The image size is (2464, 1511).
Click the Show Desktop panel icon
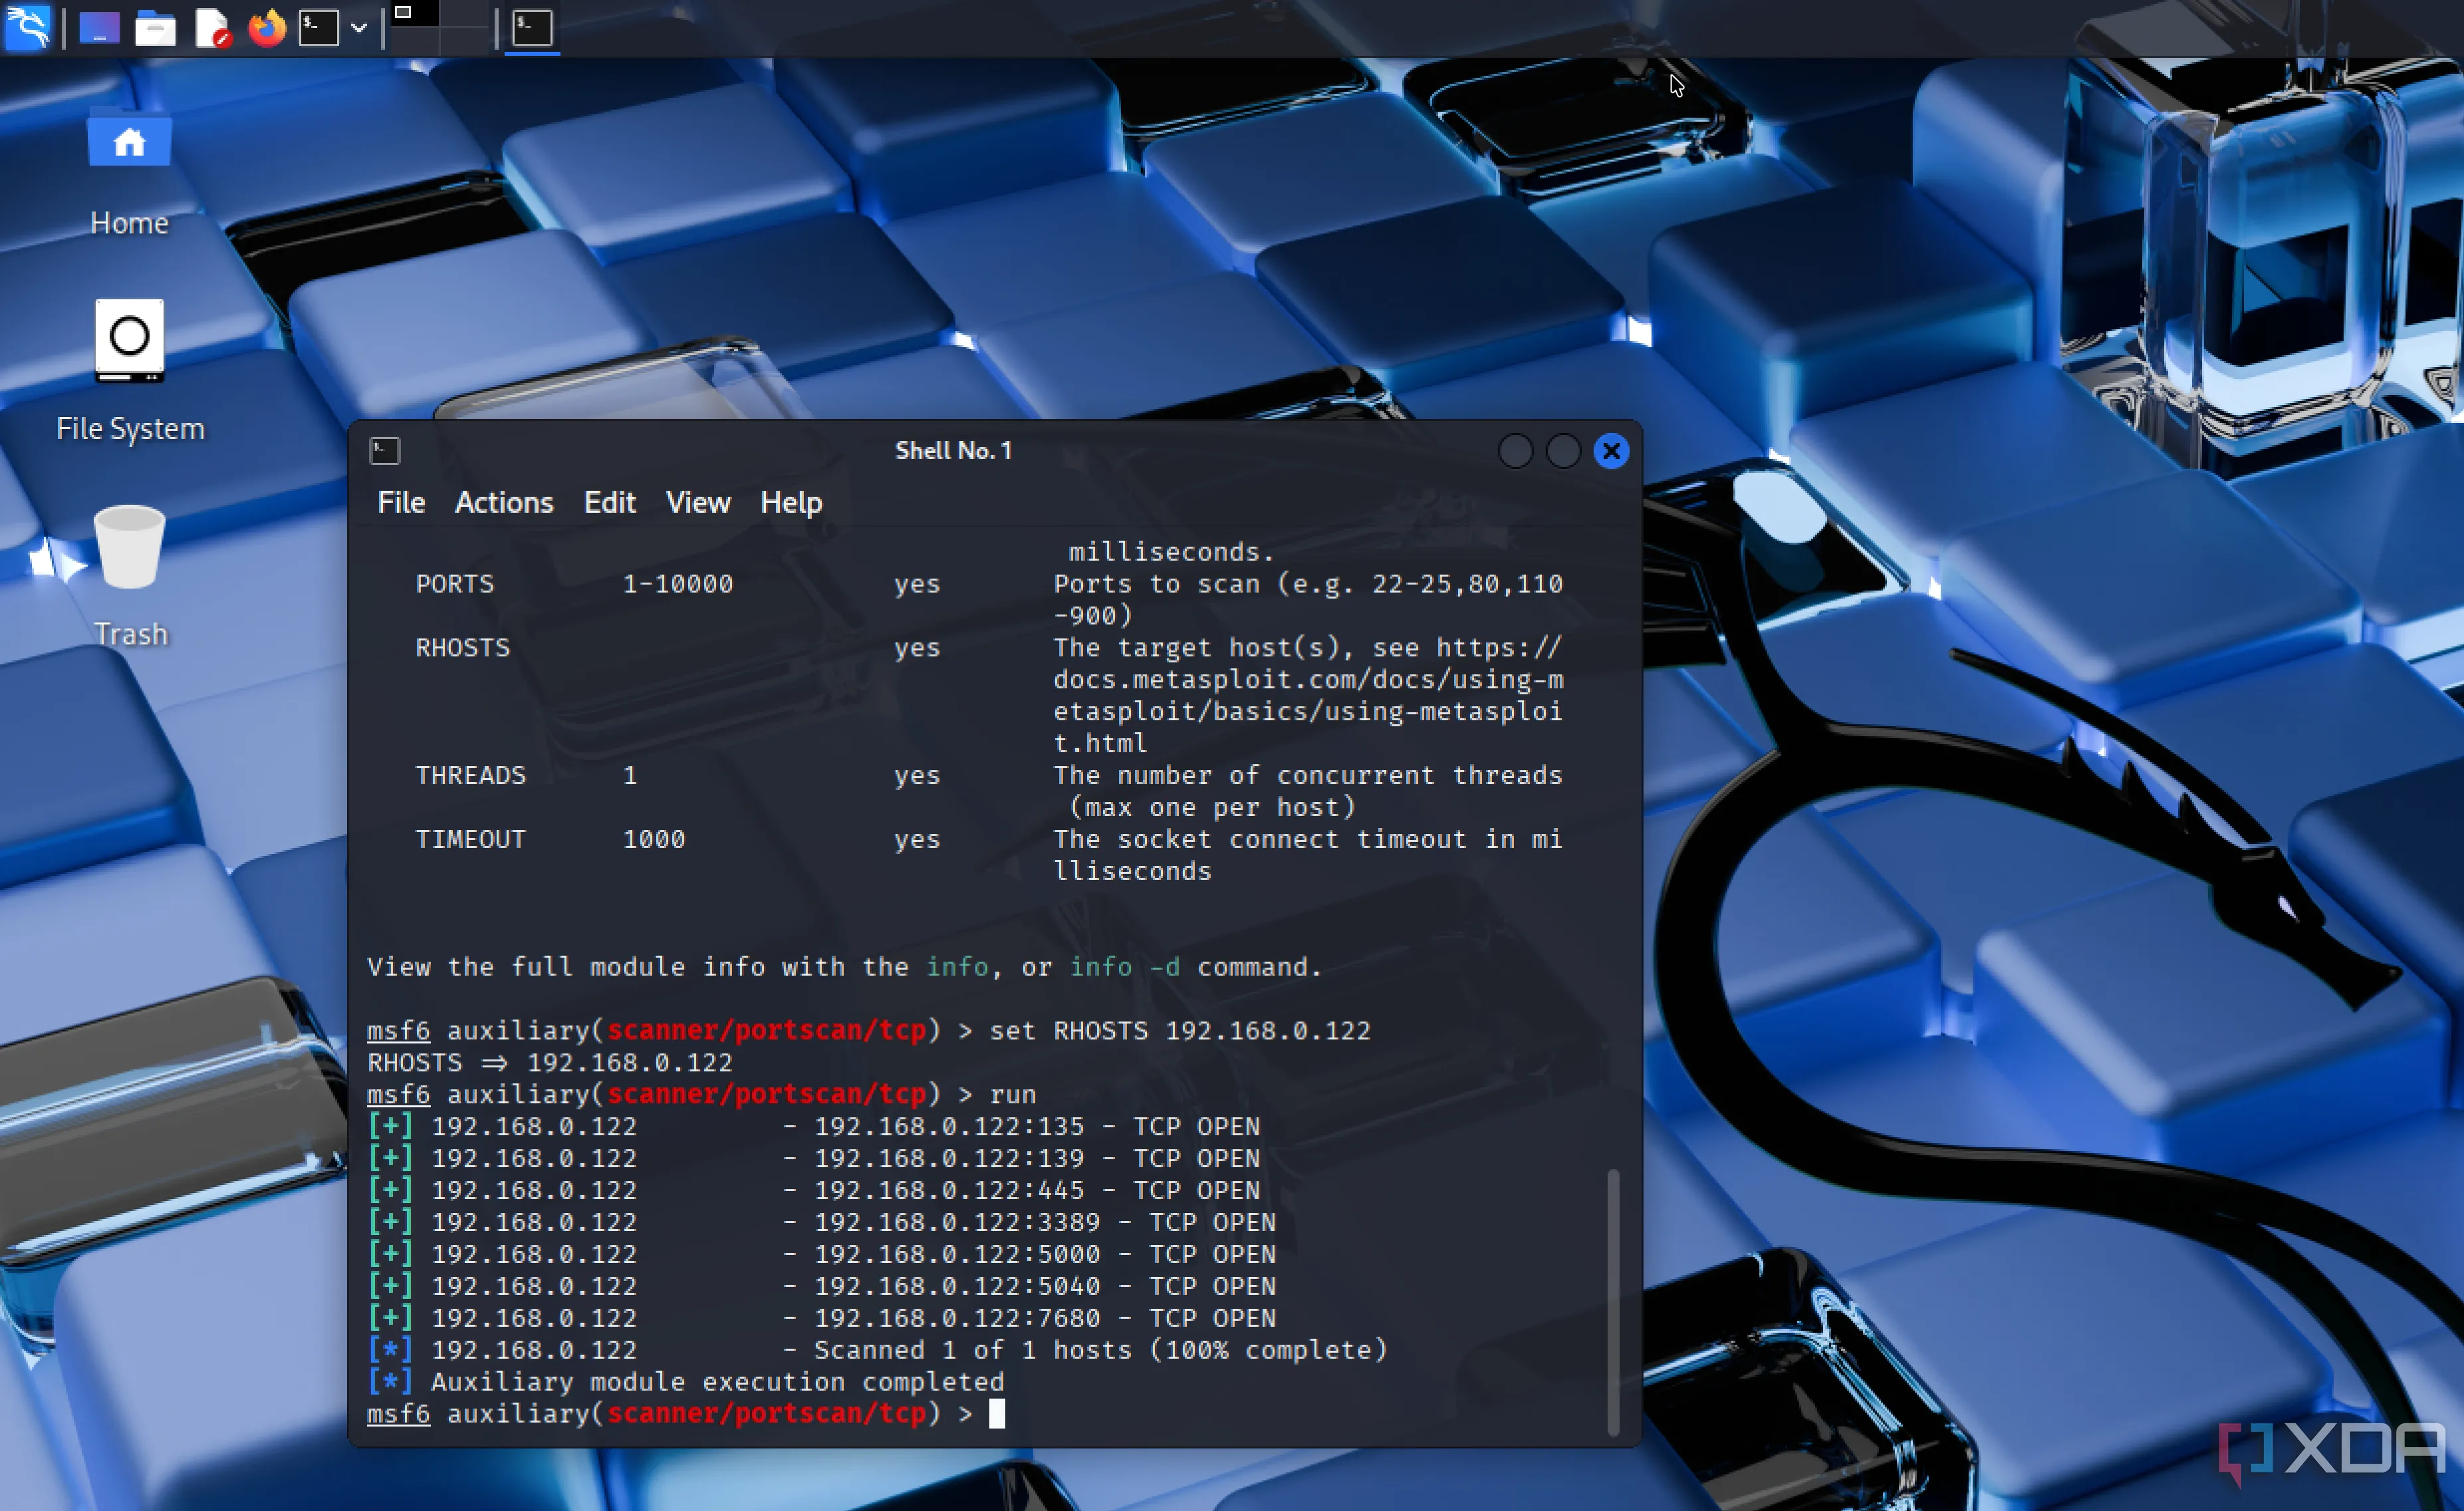point(99,27)
